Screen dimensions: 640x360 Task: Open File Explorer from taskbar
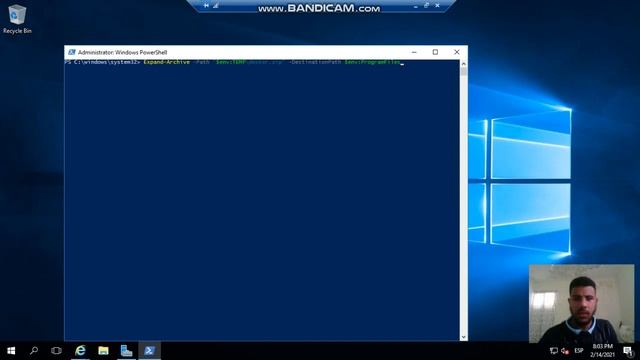(x=103, y=351)
